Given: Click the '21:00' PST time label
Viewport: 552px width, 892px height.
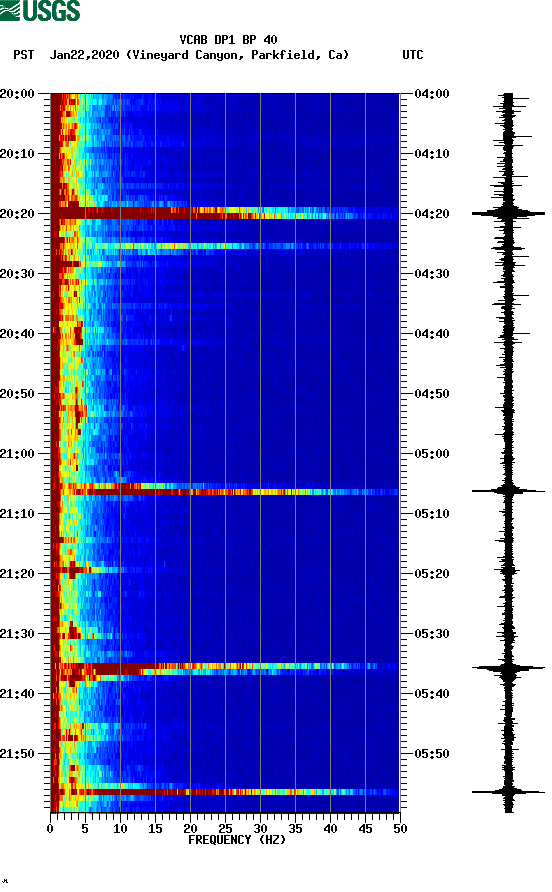Looking at the screenshot, I should (x=18, y=453).
